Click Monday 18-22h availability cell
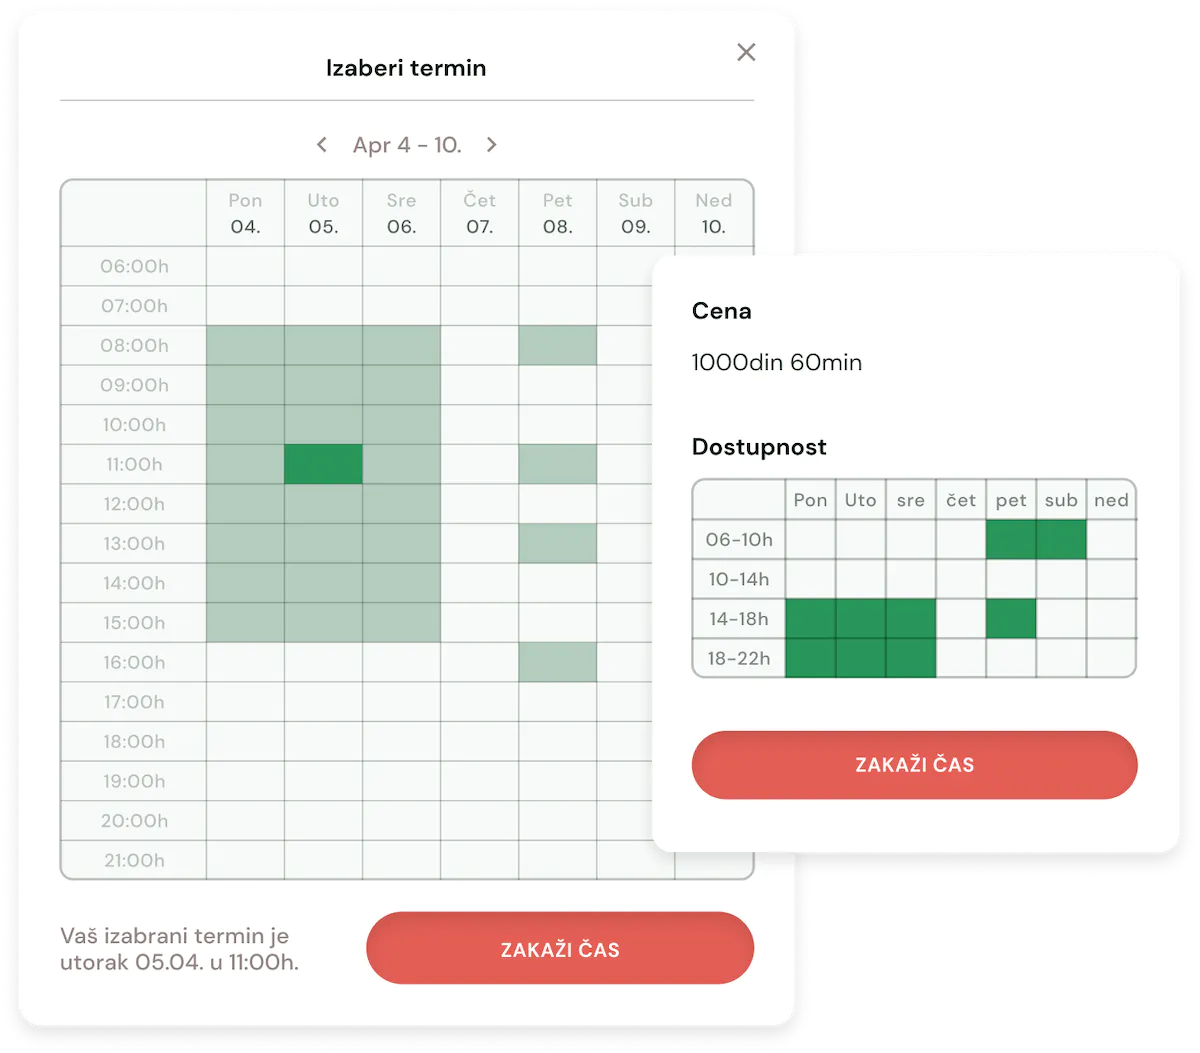 (810, 658)
